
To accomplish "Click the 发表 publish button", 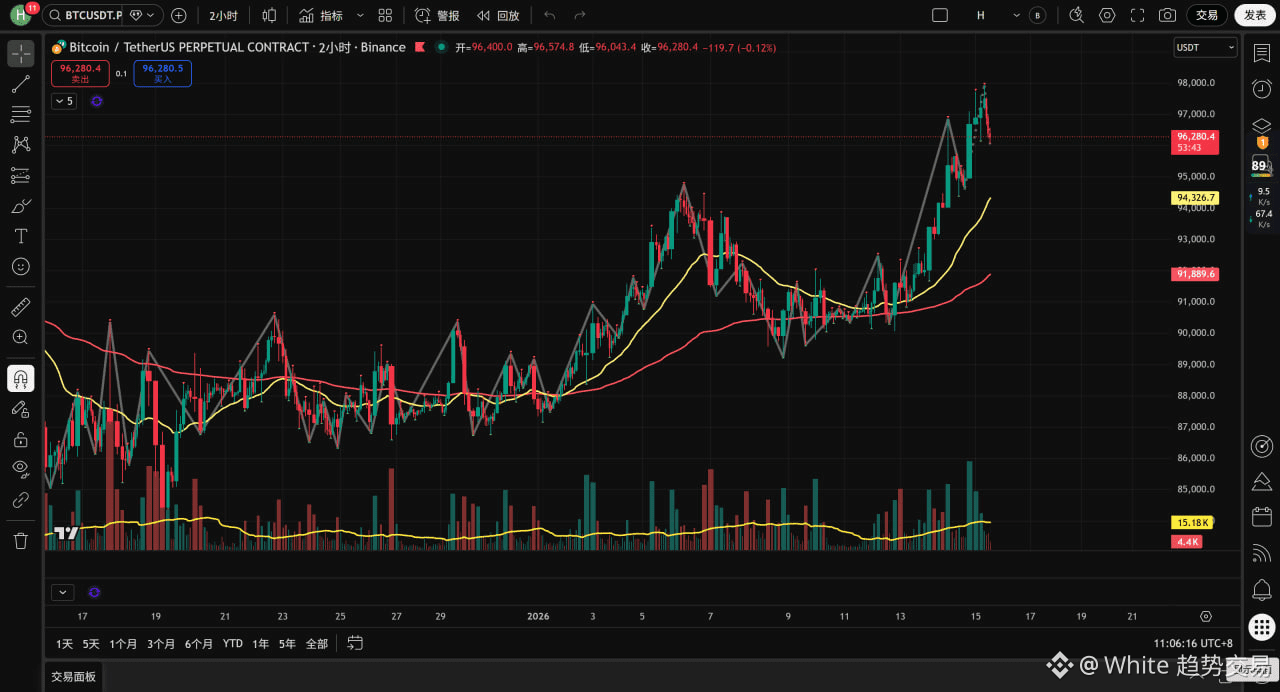I will tap(1255, 15).
